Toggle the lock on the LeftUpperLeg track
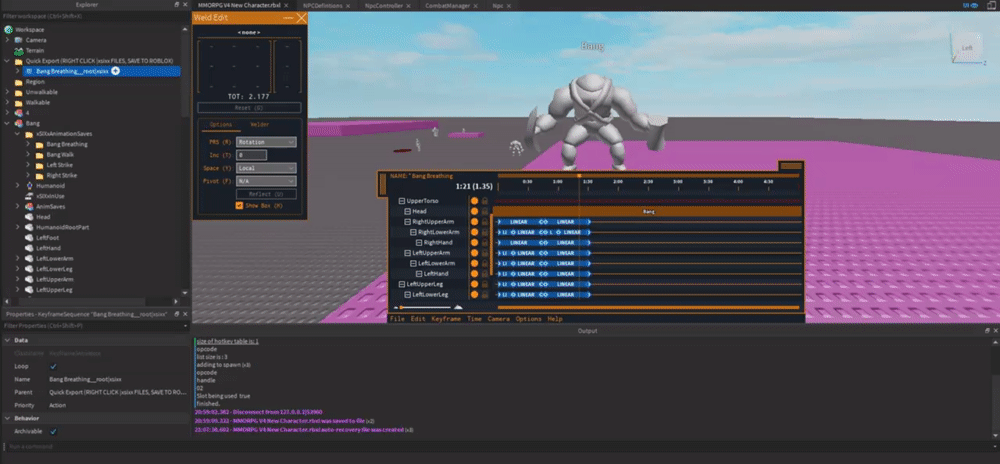The image size is (1000, 464). tap(484, 284)
